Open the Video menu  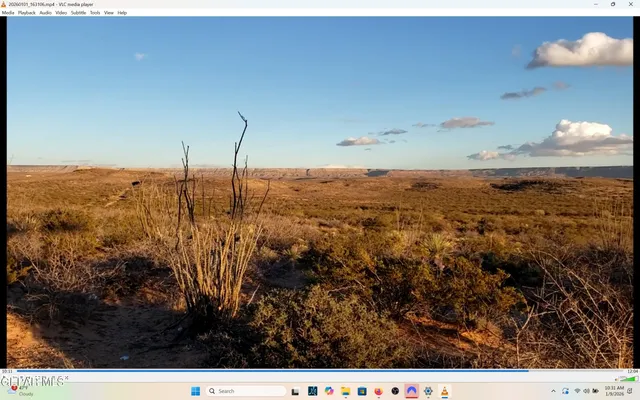point(61,13)
